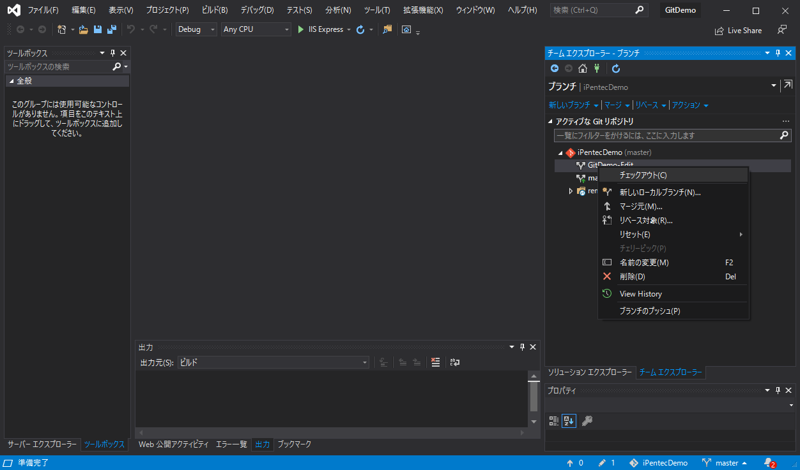Select Checkout from the context menu
The width and height of the screenshot is (800, 470).
point(643,175)
